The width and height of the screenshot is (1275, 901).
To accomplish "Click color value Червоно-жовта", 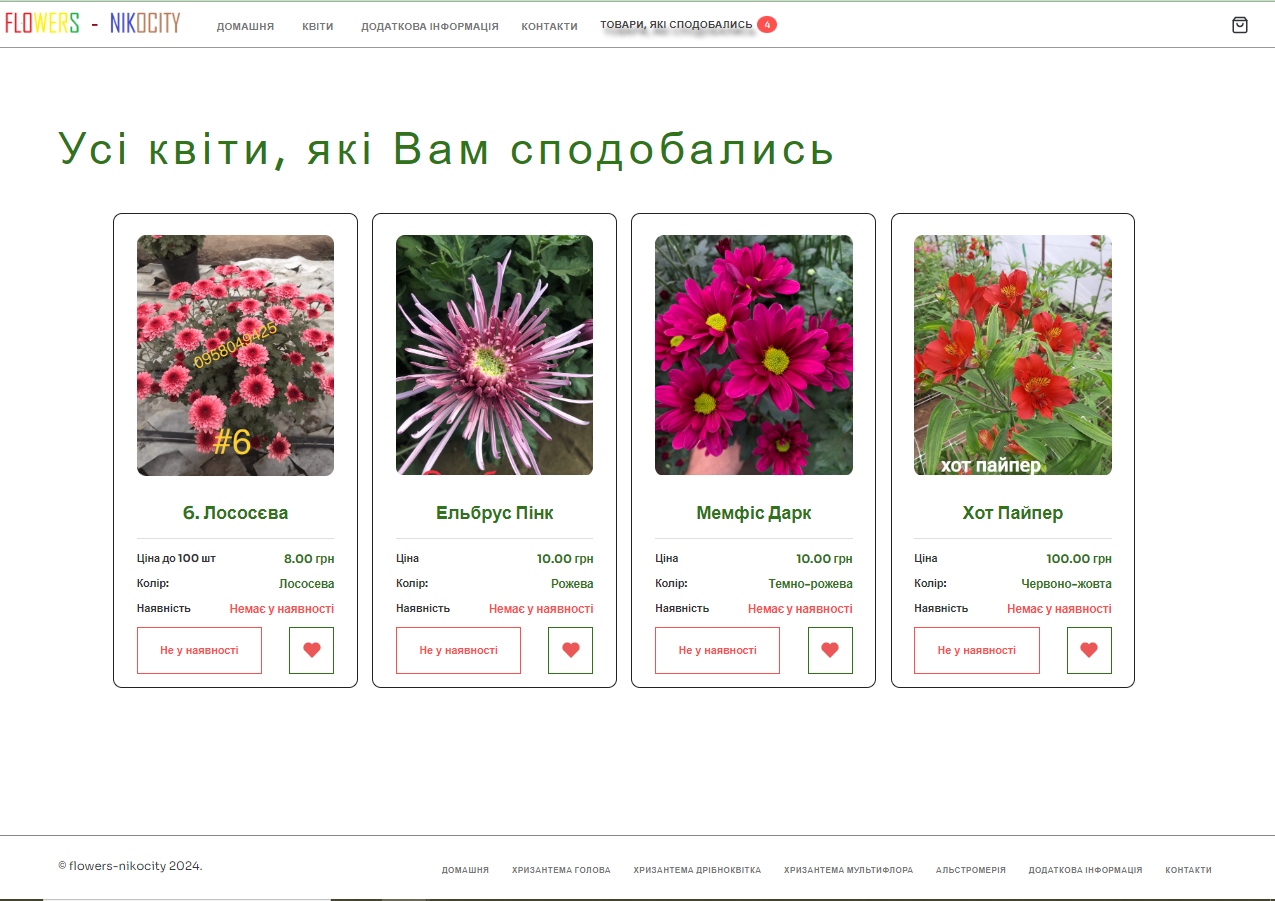I will click(1066, 584).
